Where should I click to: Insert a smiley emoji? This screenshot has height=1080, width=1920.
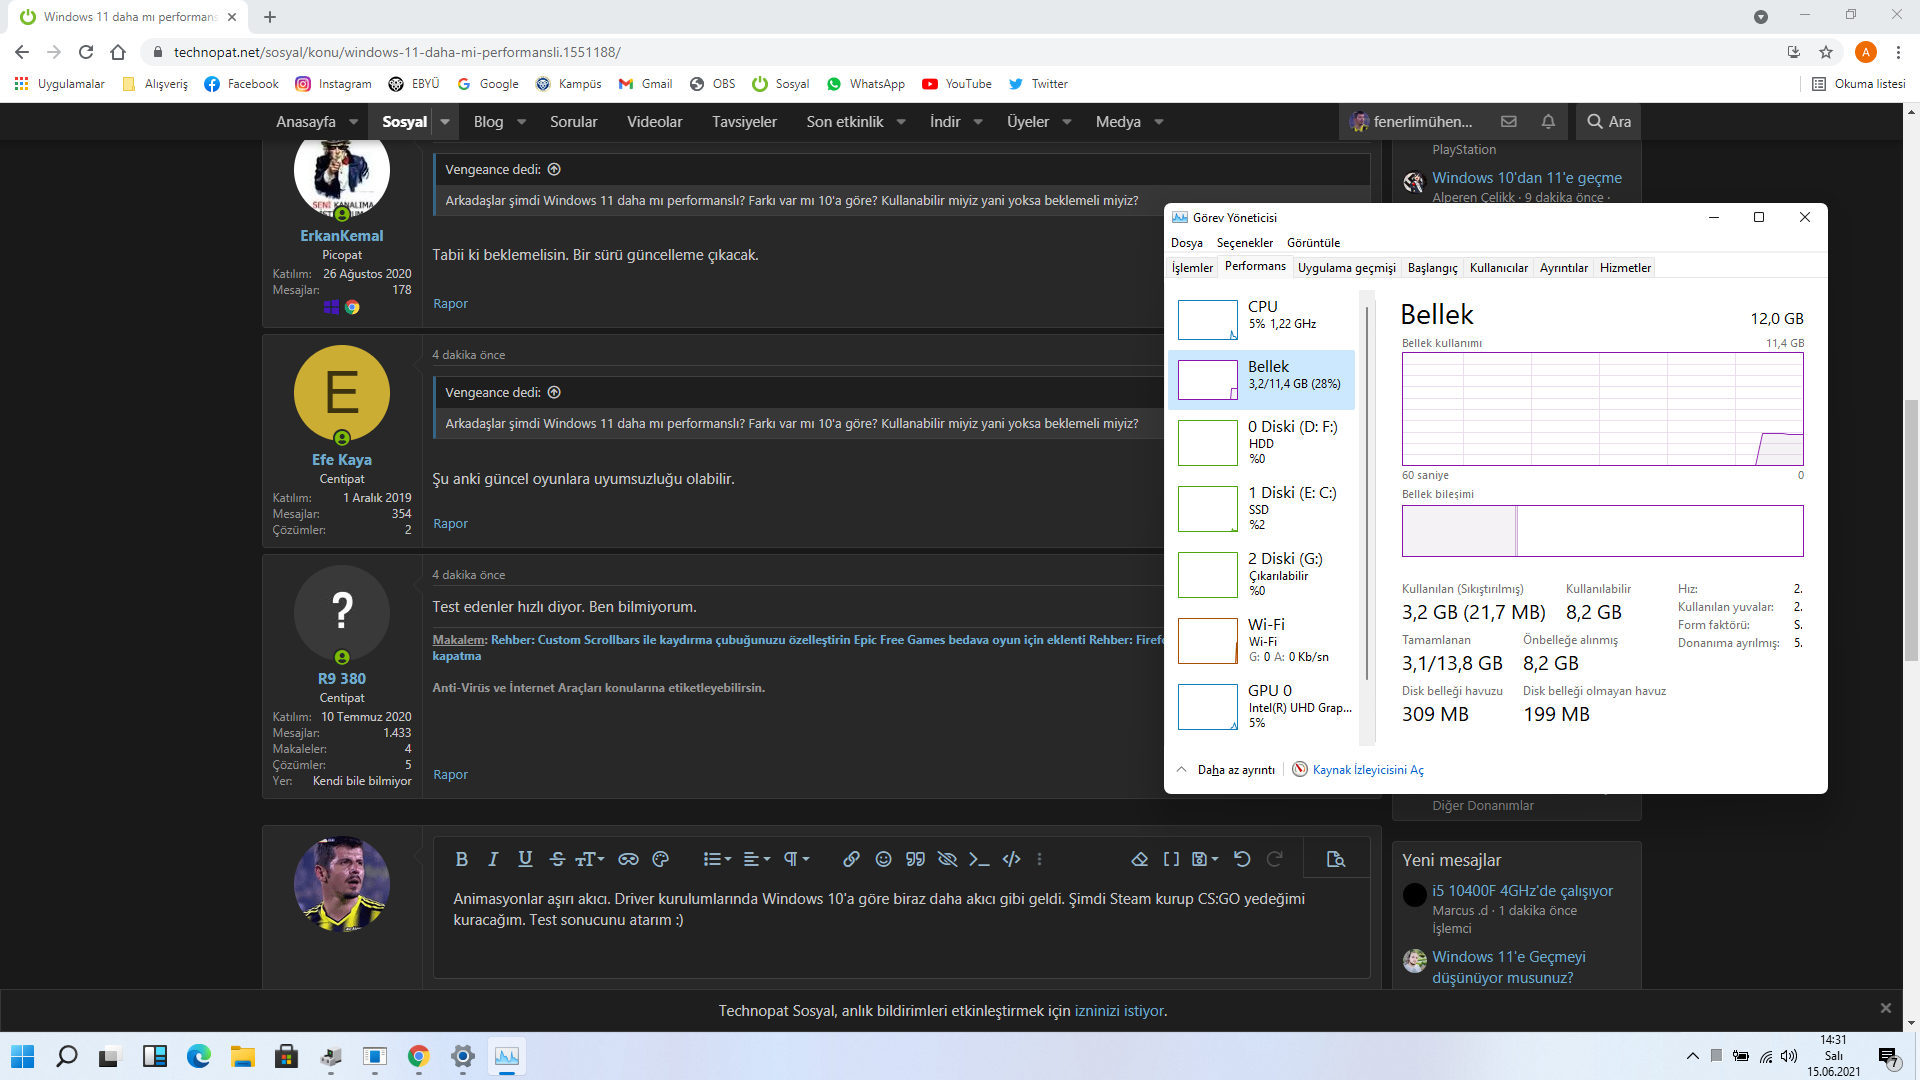[883, 859]
